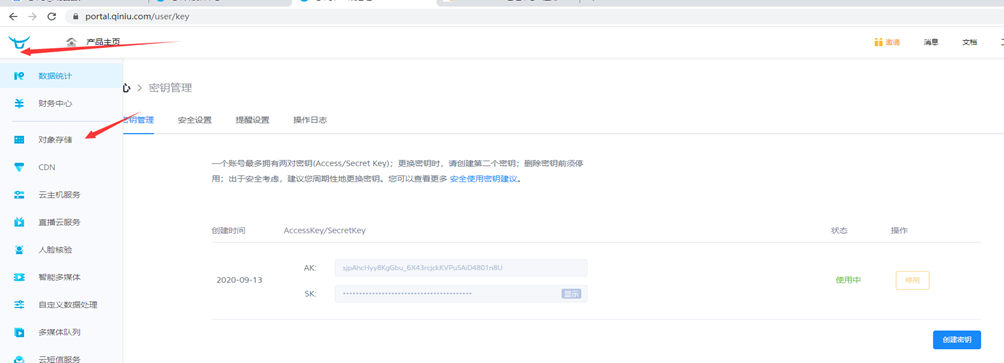Click the 状态 column header
The width and height of the screenshot is (1004, 363).
pyautogui.click(x=839, y=230)
